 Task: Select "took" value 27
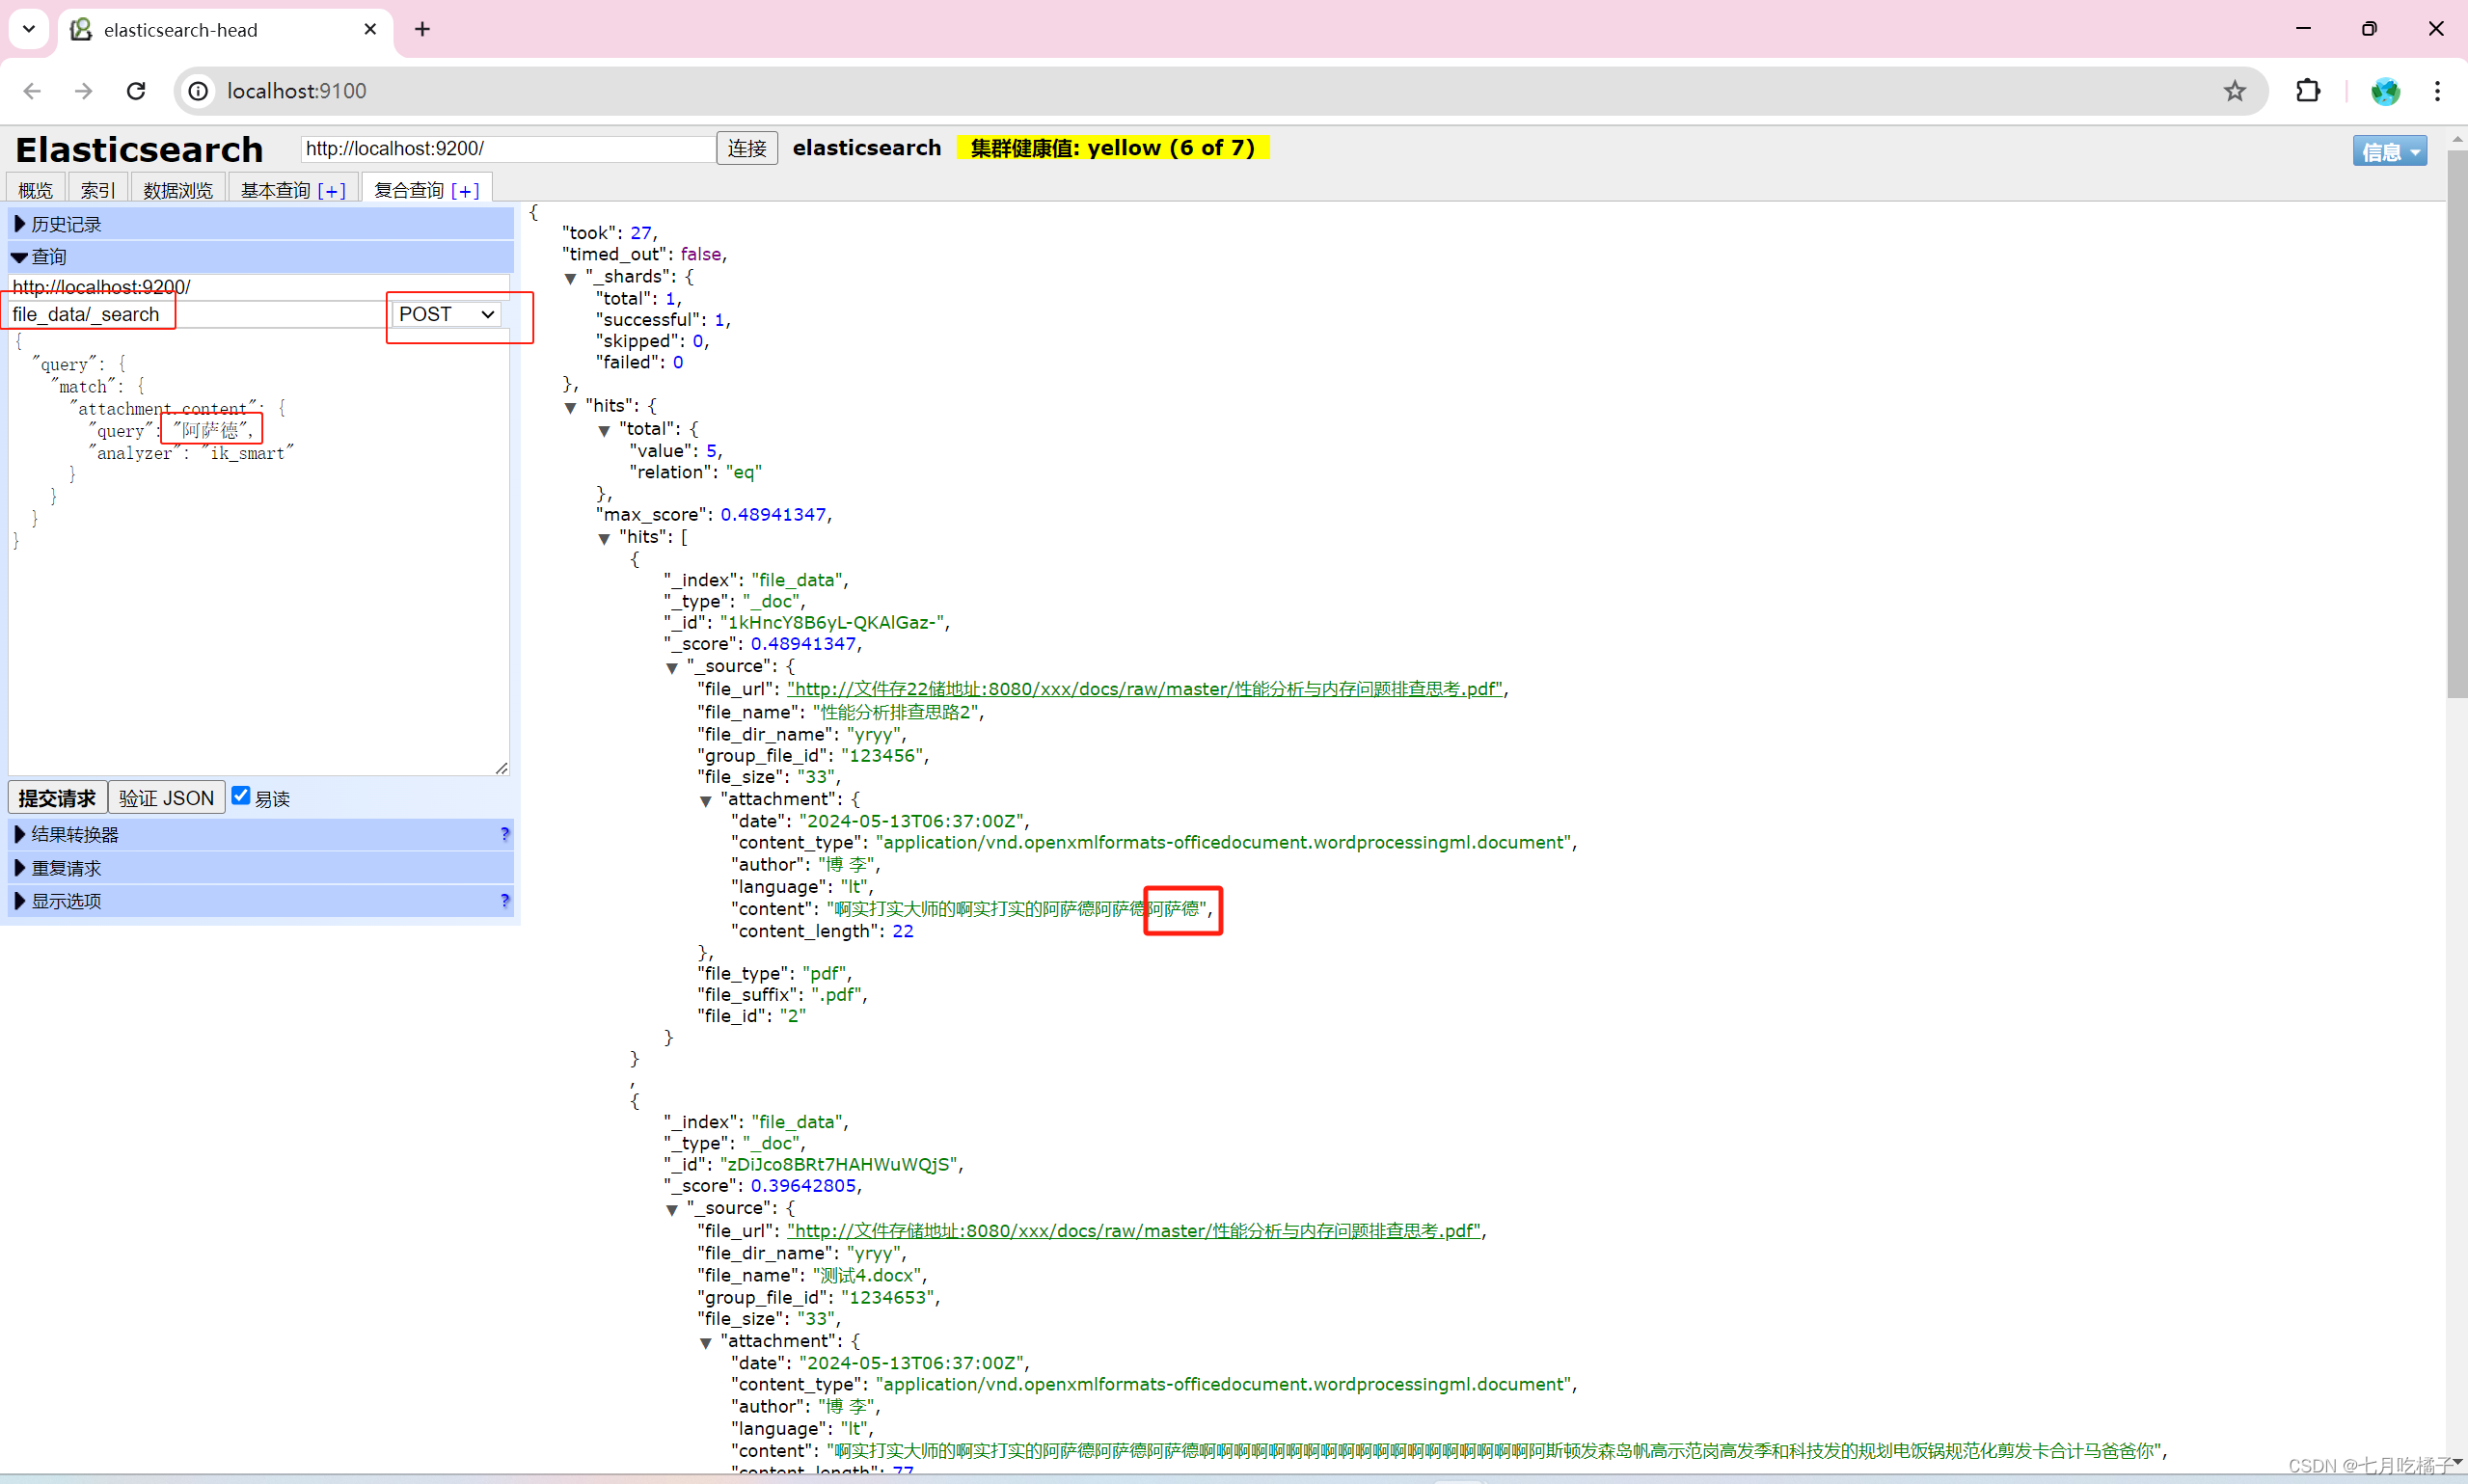[641, 233]
